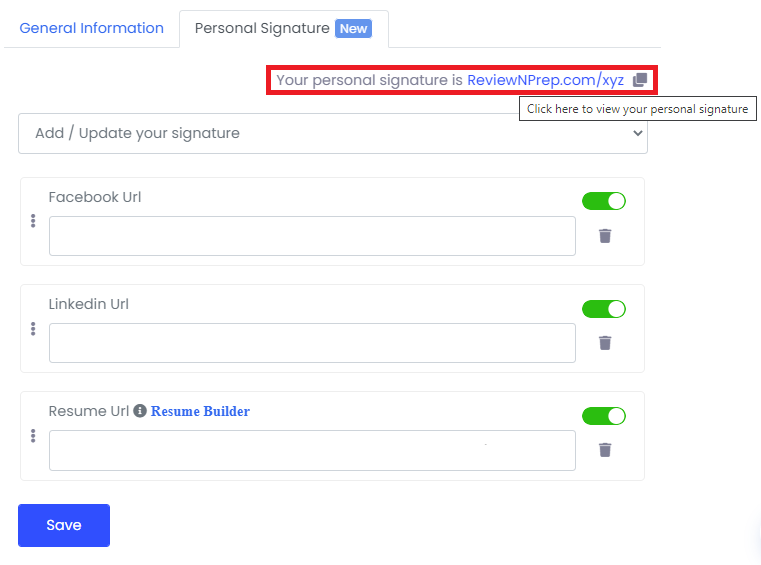Open the Resume Builder link
The image size is (761, 565).
[x=200, y=411]
